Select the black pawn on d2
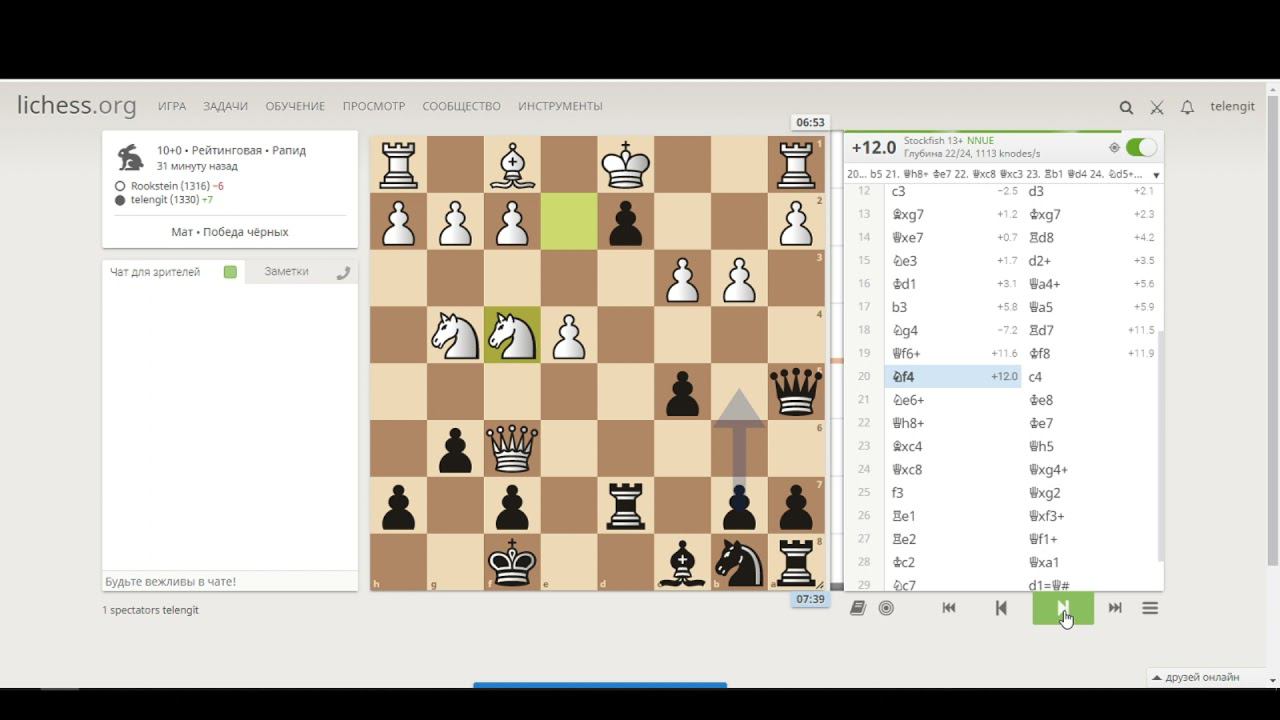This screenshot has width=1280, height=720. pyautogui.click(x=626, y=220)
